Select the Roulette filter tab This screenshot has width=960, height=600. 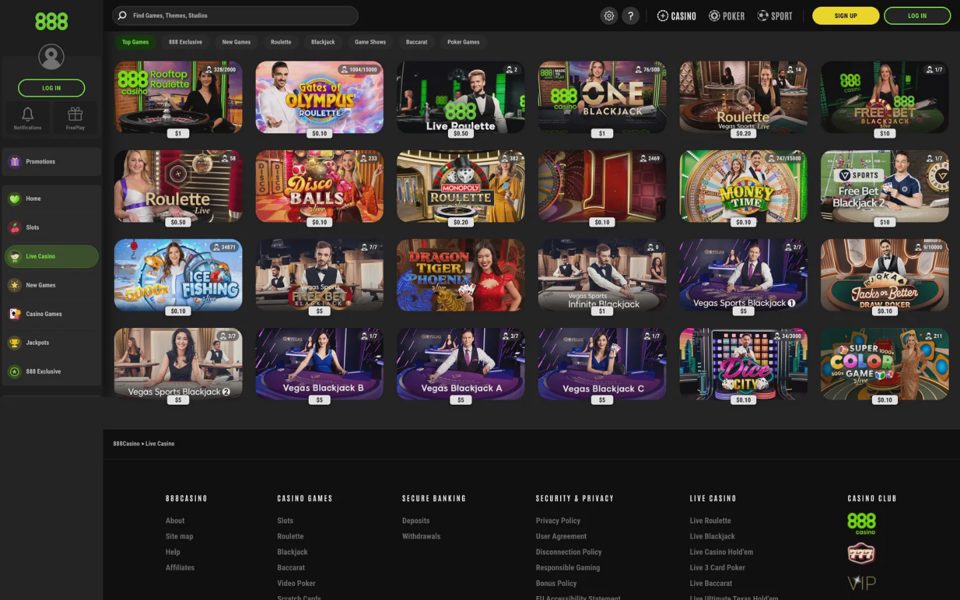pos(281,42)
